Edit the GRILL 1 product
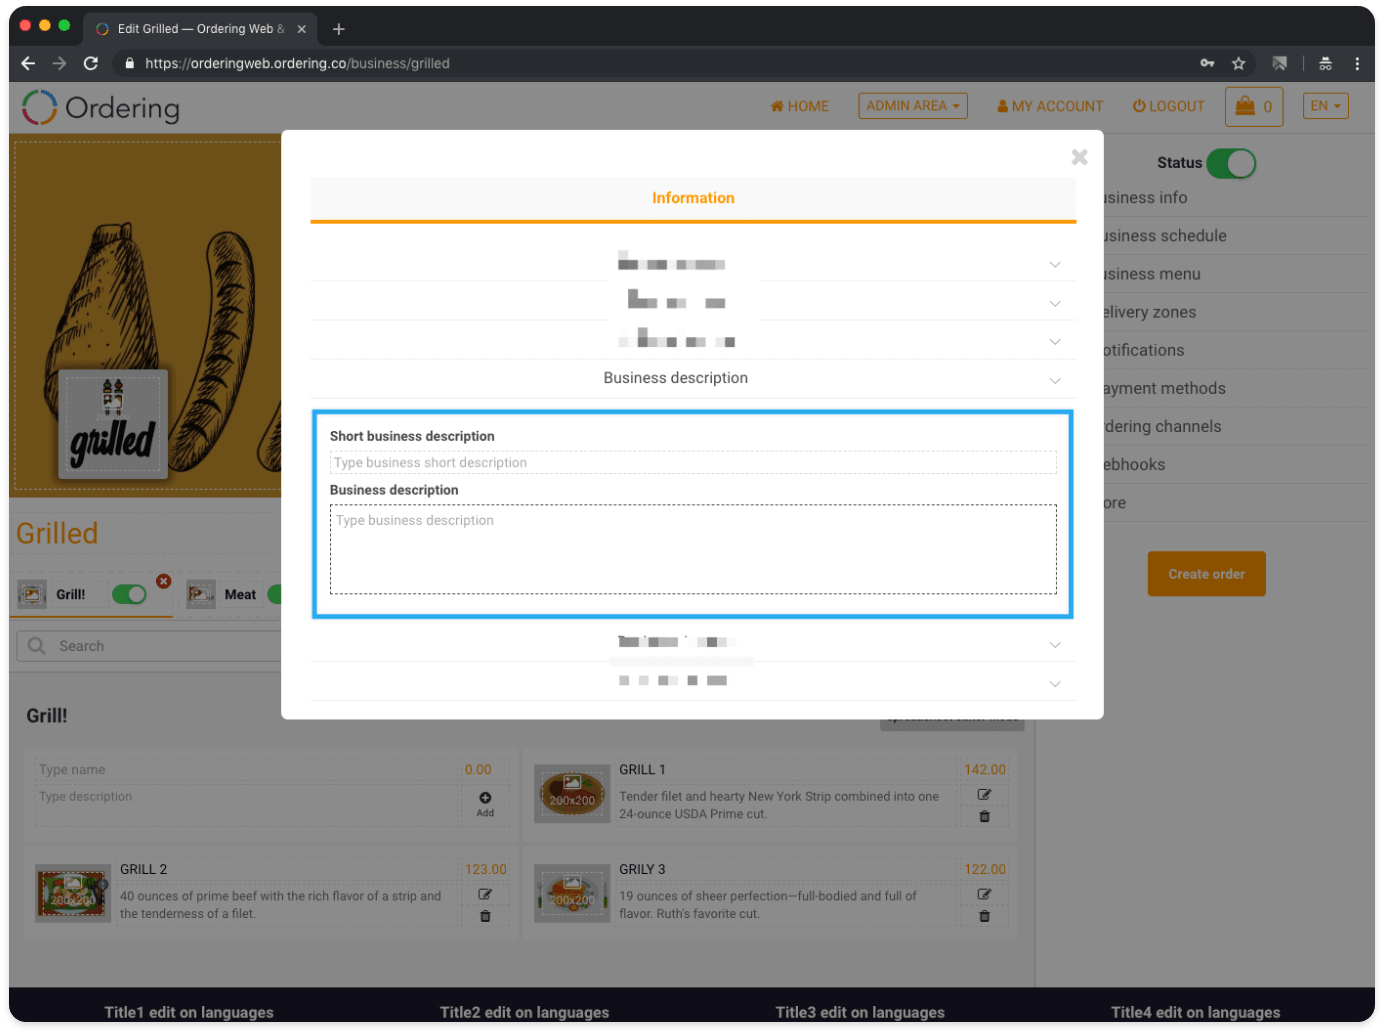1384x1034 pixels. [984, 795]
